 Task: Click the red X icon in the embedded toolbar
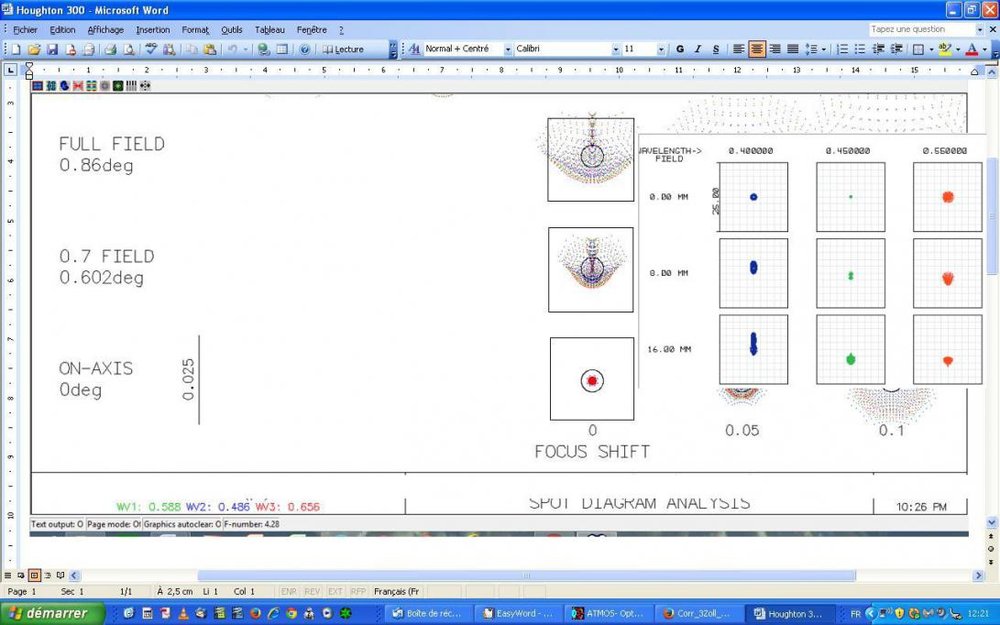point(78,85)
